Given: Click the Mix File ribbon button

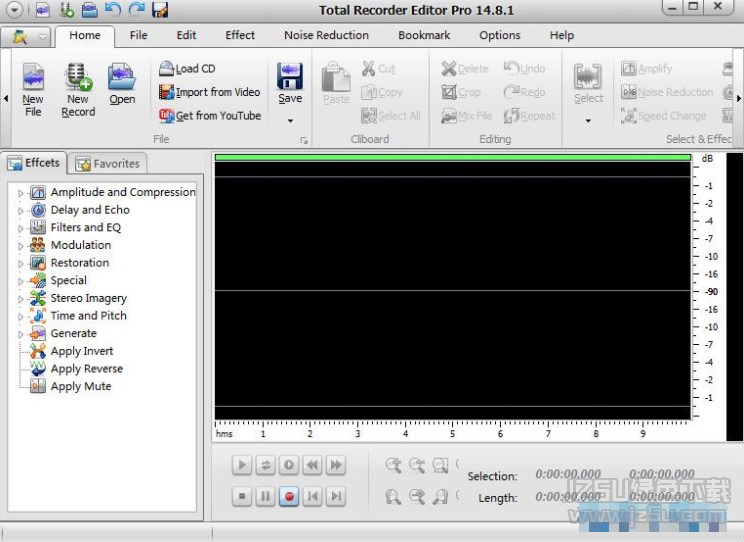Looking at the screenshot, I should coord(466,115).
